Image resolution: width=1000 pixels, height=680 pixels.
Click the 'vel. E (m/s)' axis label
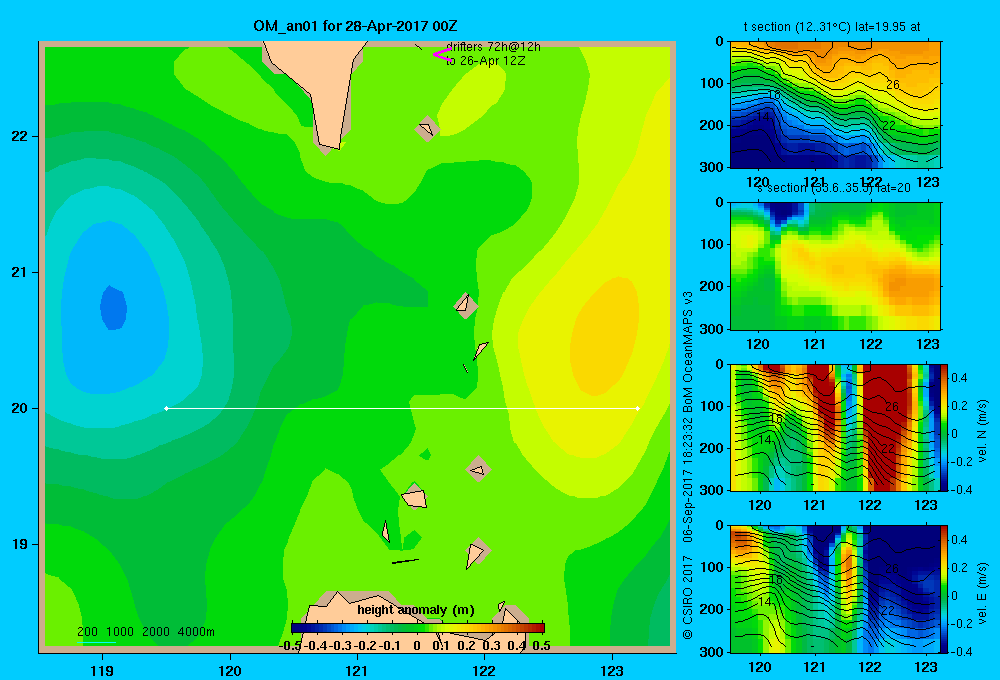[983, 592]
